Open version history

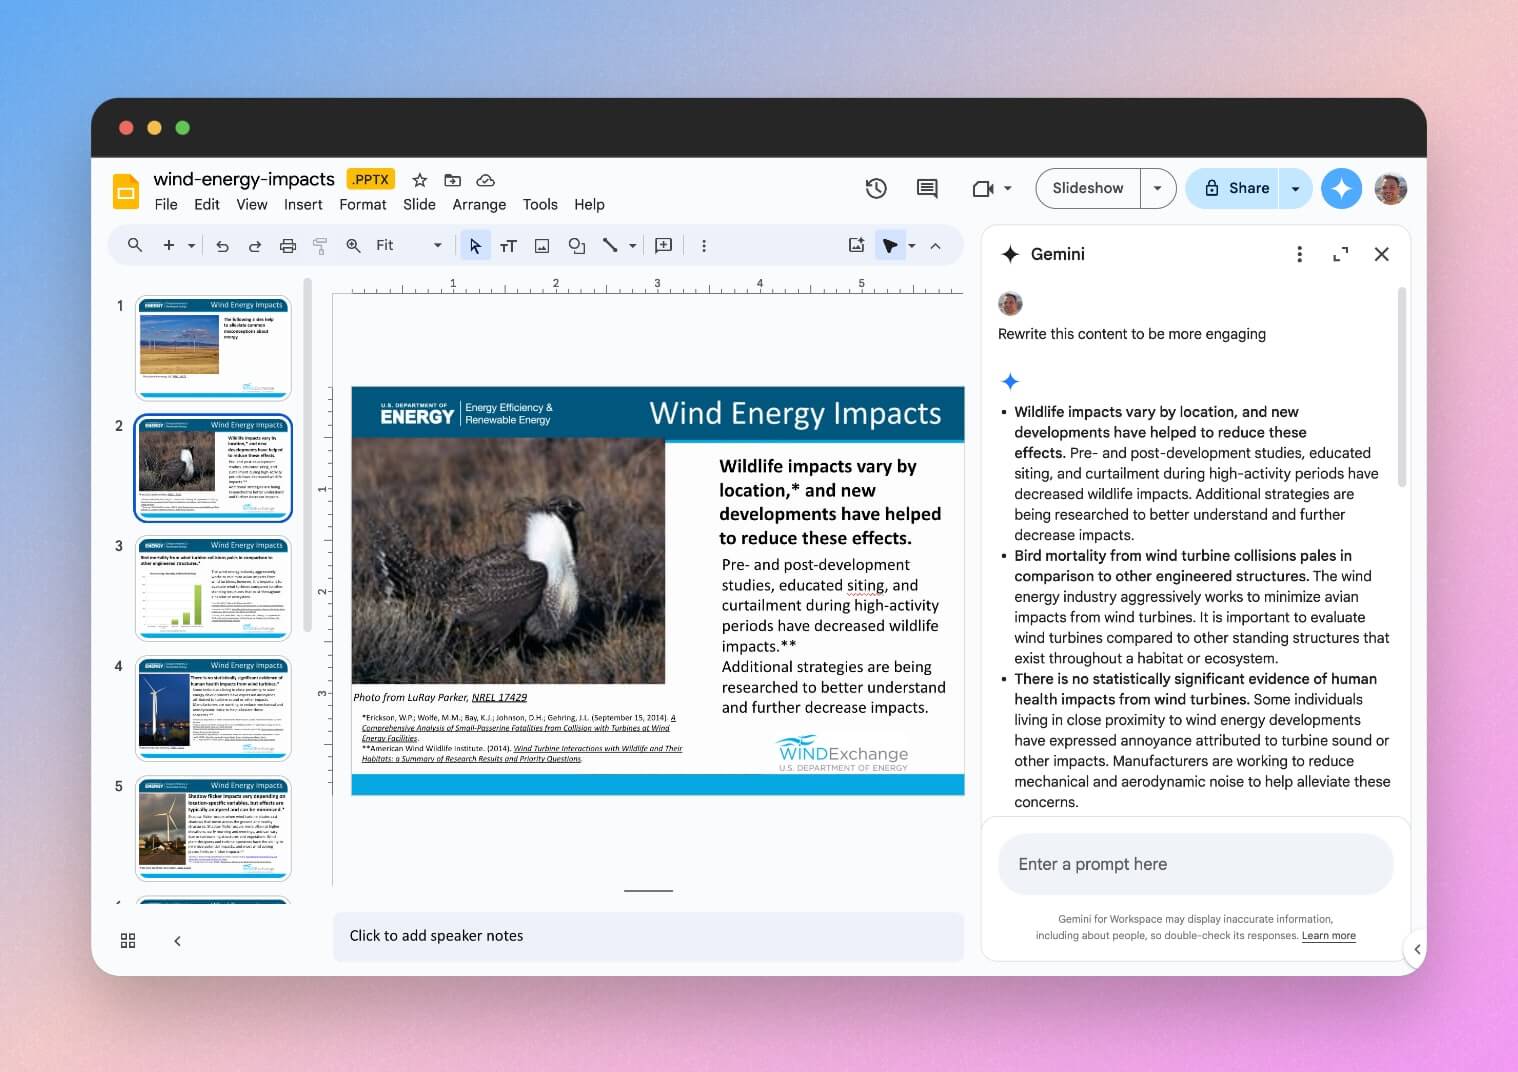click(877, 188)
